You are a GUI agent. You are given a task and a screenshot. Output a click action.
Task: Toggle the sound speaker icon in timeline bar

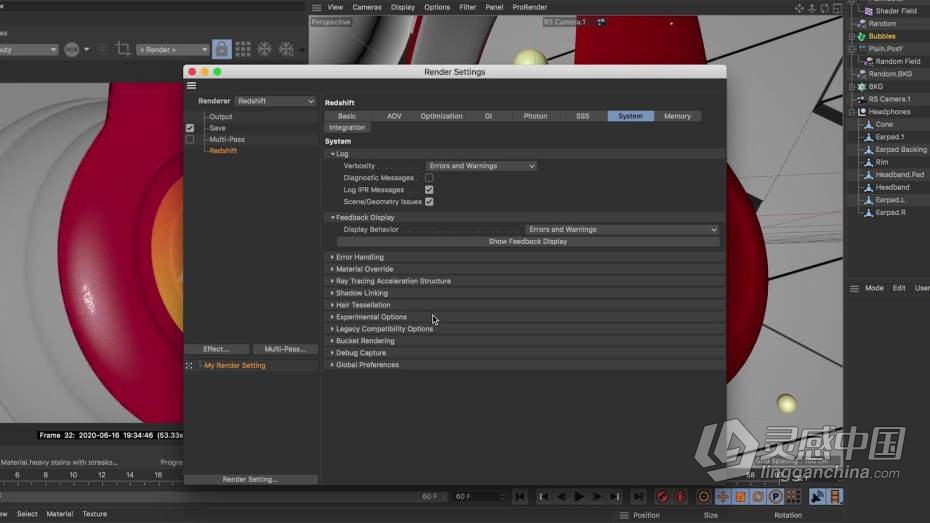click(x=817, y=496)
